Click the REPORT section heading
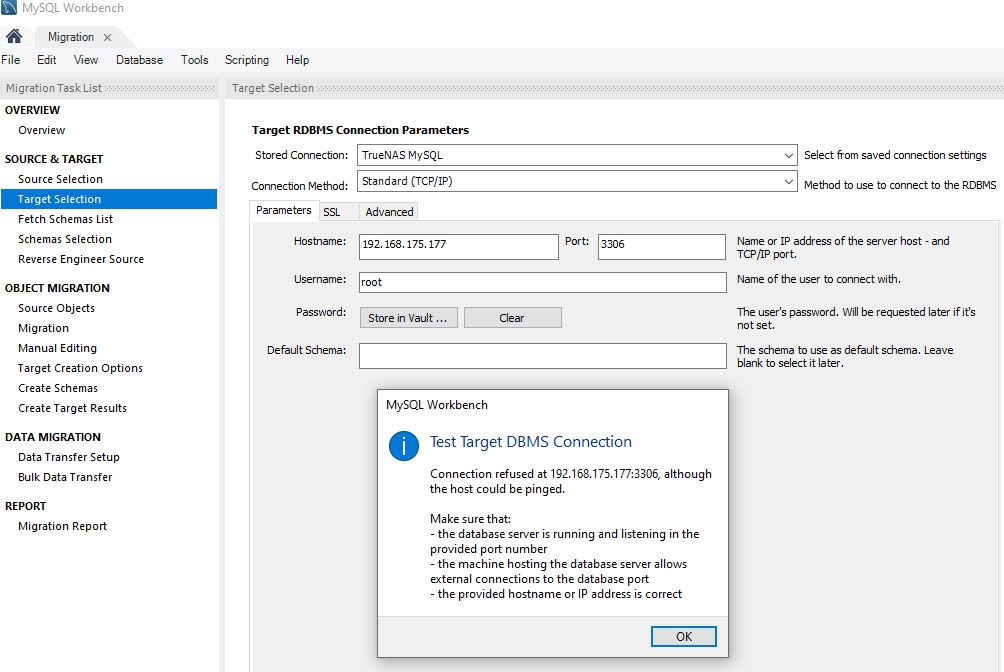Image resolution: width=1004 pixels, height=672 pixels. (x=26, y=506)
